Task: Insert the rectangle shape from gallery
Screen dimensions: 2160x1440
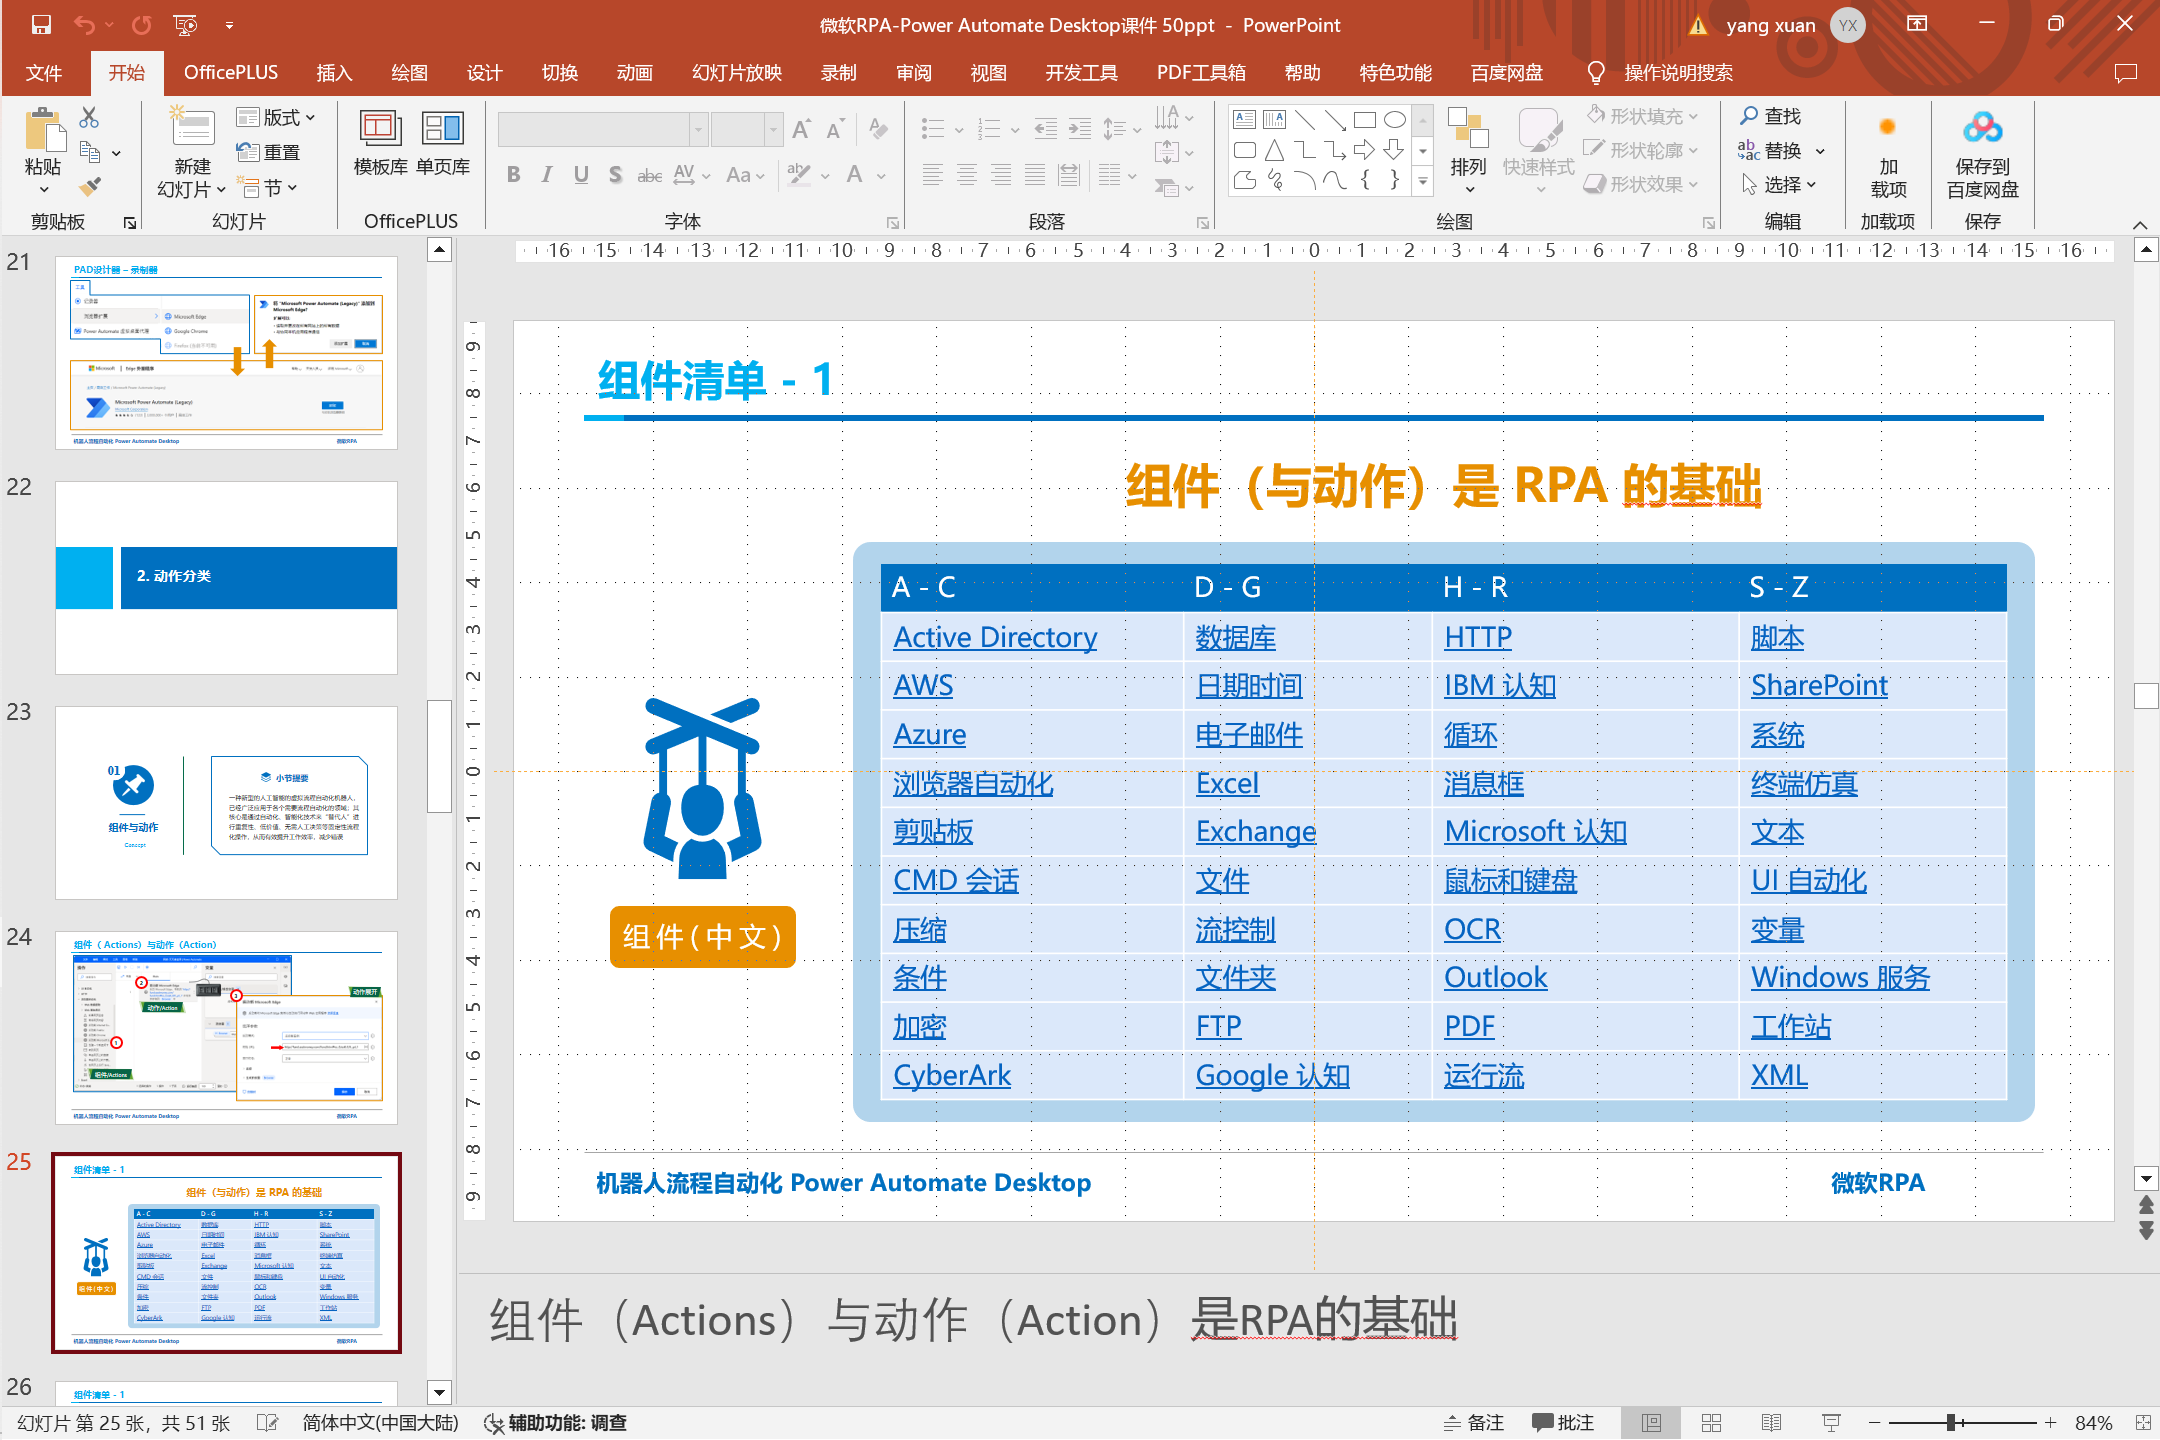Action: [1364, 120]
